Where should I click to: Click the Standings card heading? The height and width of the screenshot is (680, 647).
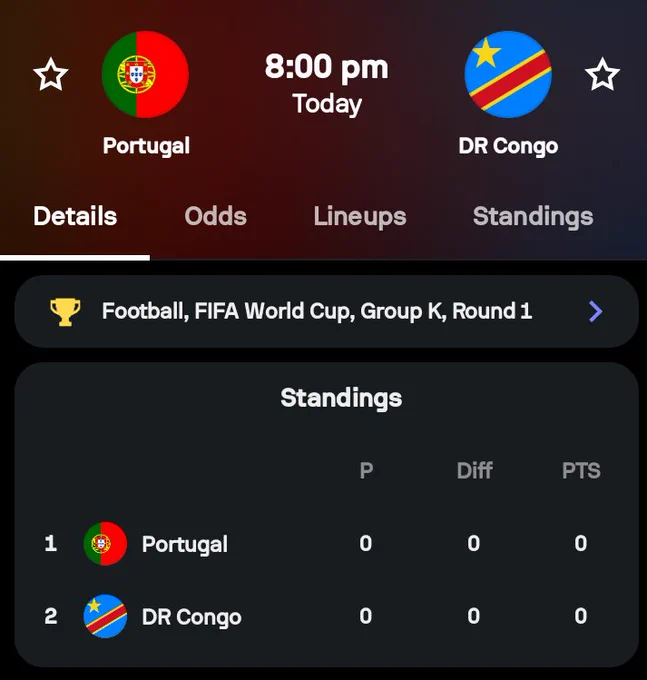341,398
